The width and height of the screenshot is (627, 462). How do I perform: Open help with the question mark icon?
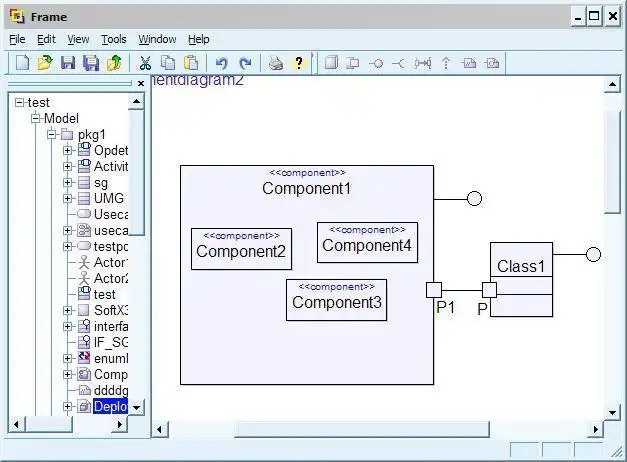298,63
